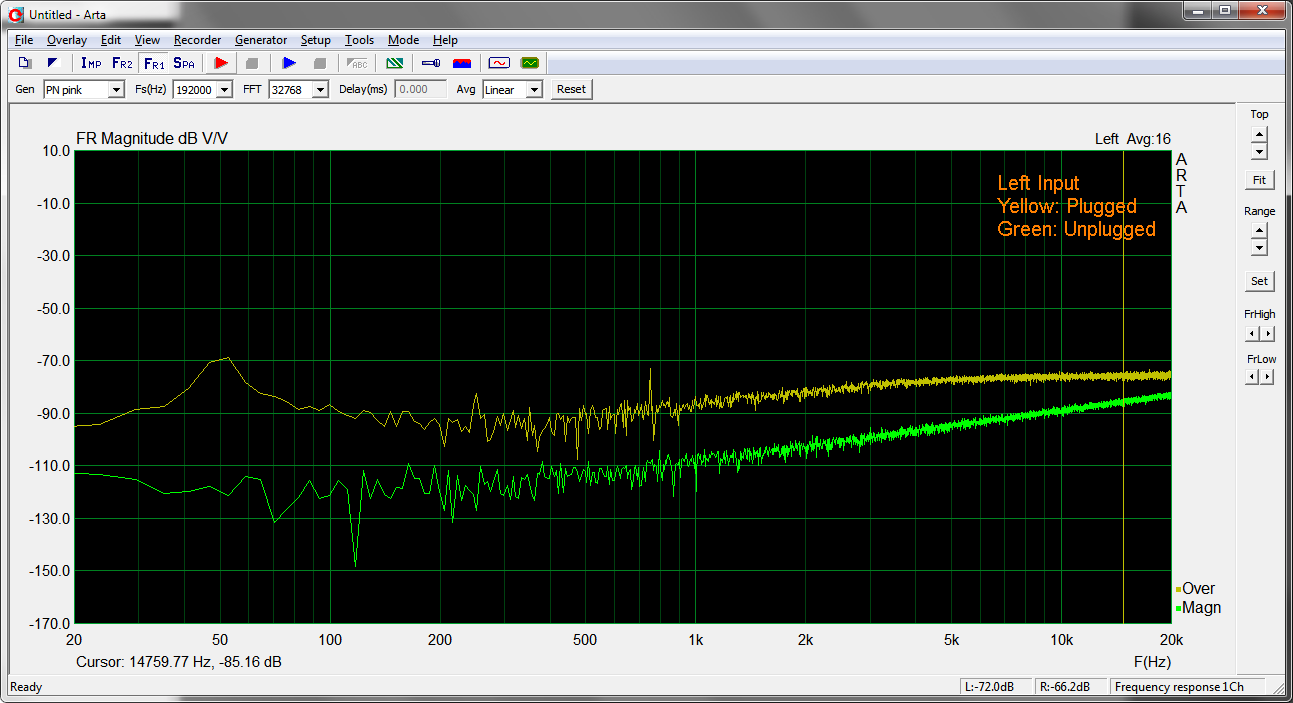The height and width of the screenshot is (703, 1293).
Task: Toggle the green waveform display icon
Action: tap(529, 63)
